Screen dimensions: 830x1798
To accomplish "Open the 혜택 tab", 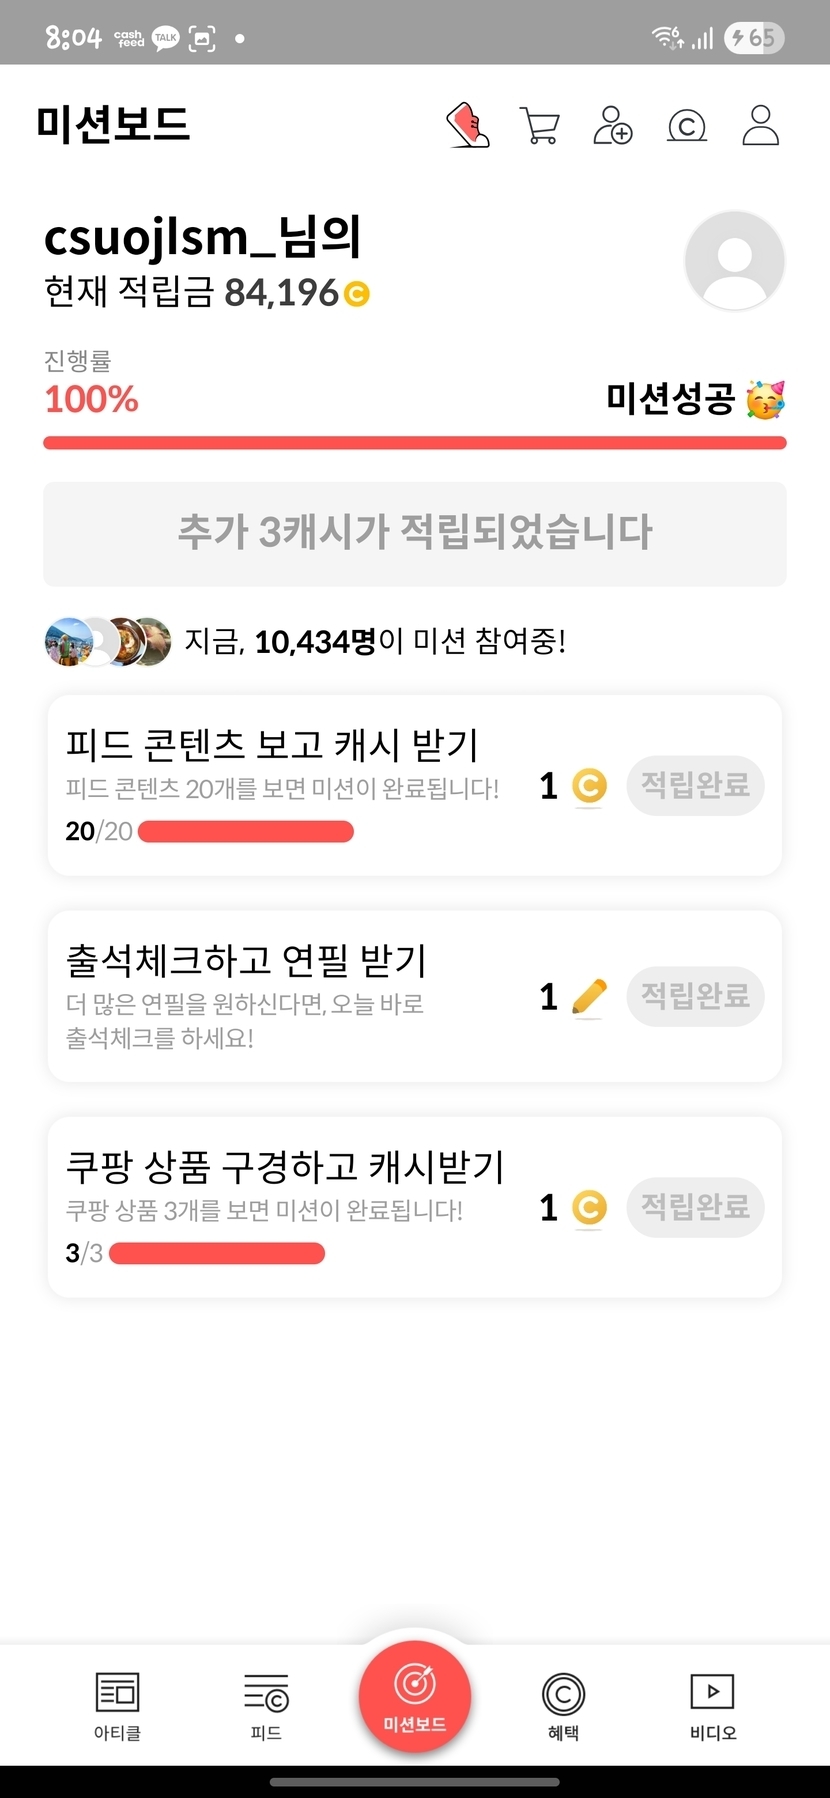I will point(563,1705).
